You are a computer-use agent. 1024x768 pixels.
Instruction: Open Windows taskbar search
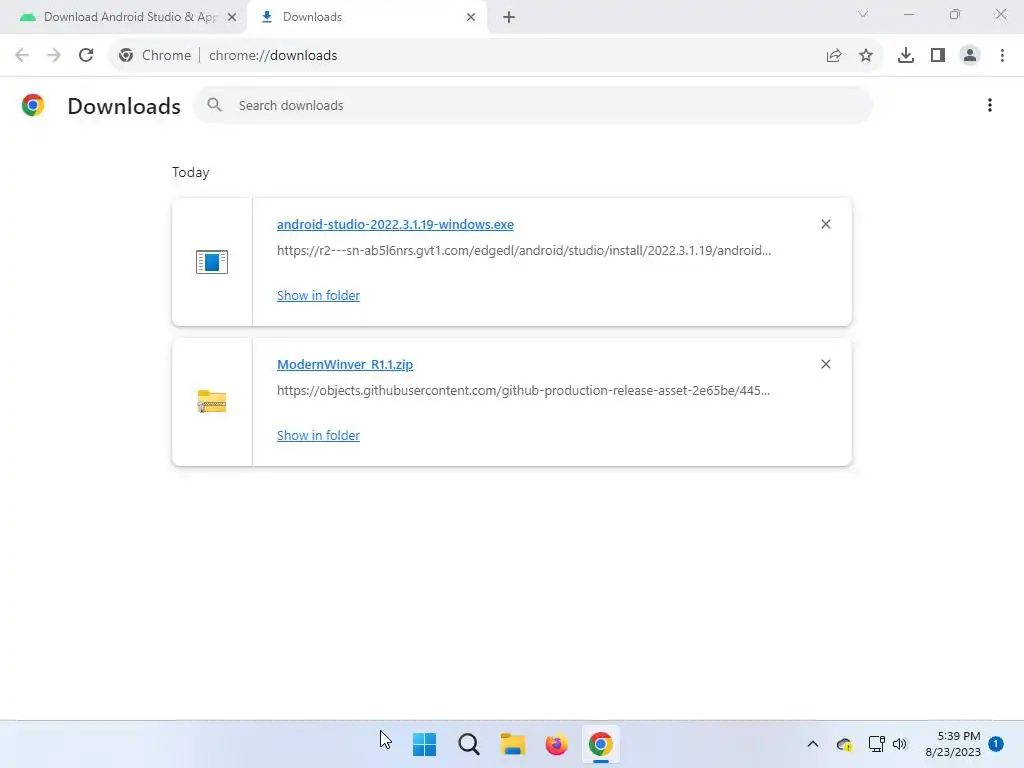tap(469, 744)
